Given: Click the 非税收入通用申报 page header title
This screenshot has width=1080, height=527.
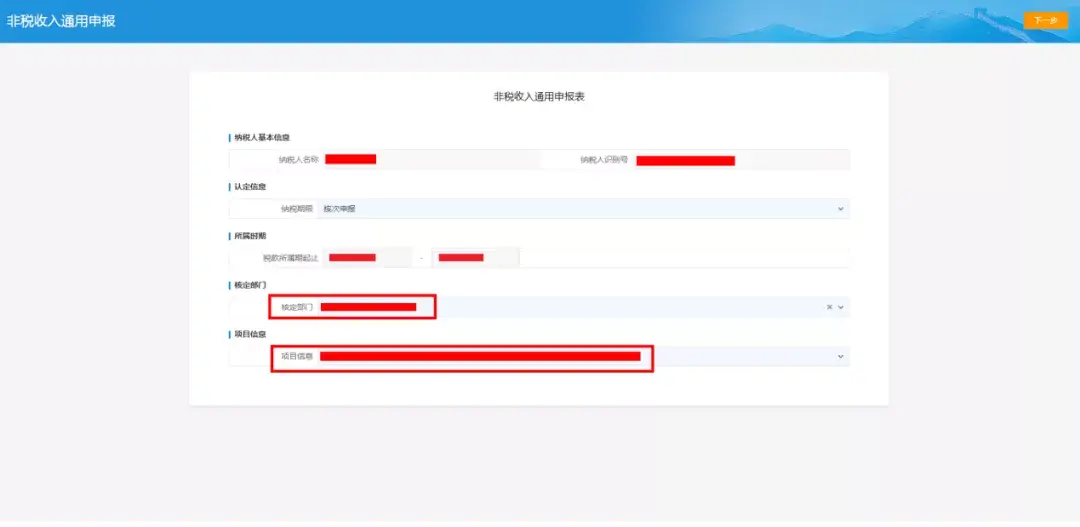Looking at the screenshot, I should 61,20.
